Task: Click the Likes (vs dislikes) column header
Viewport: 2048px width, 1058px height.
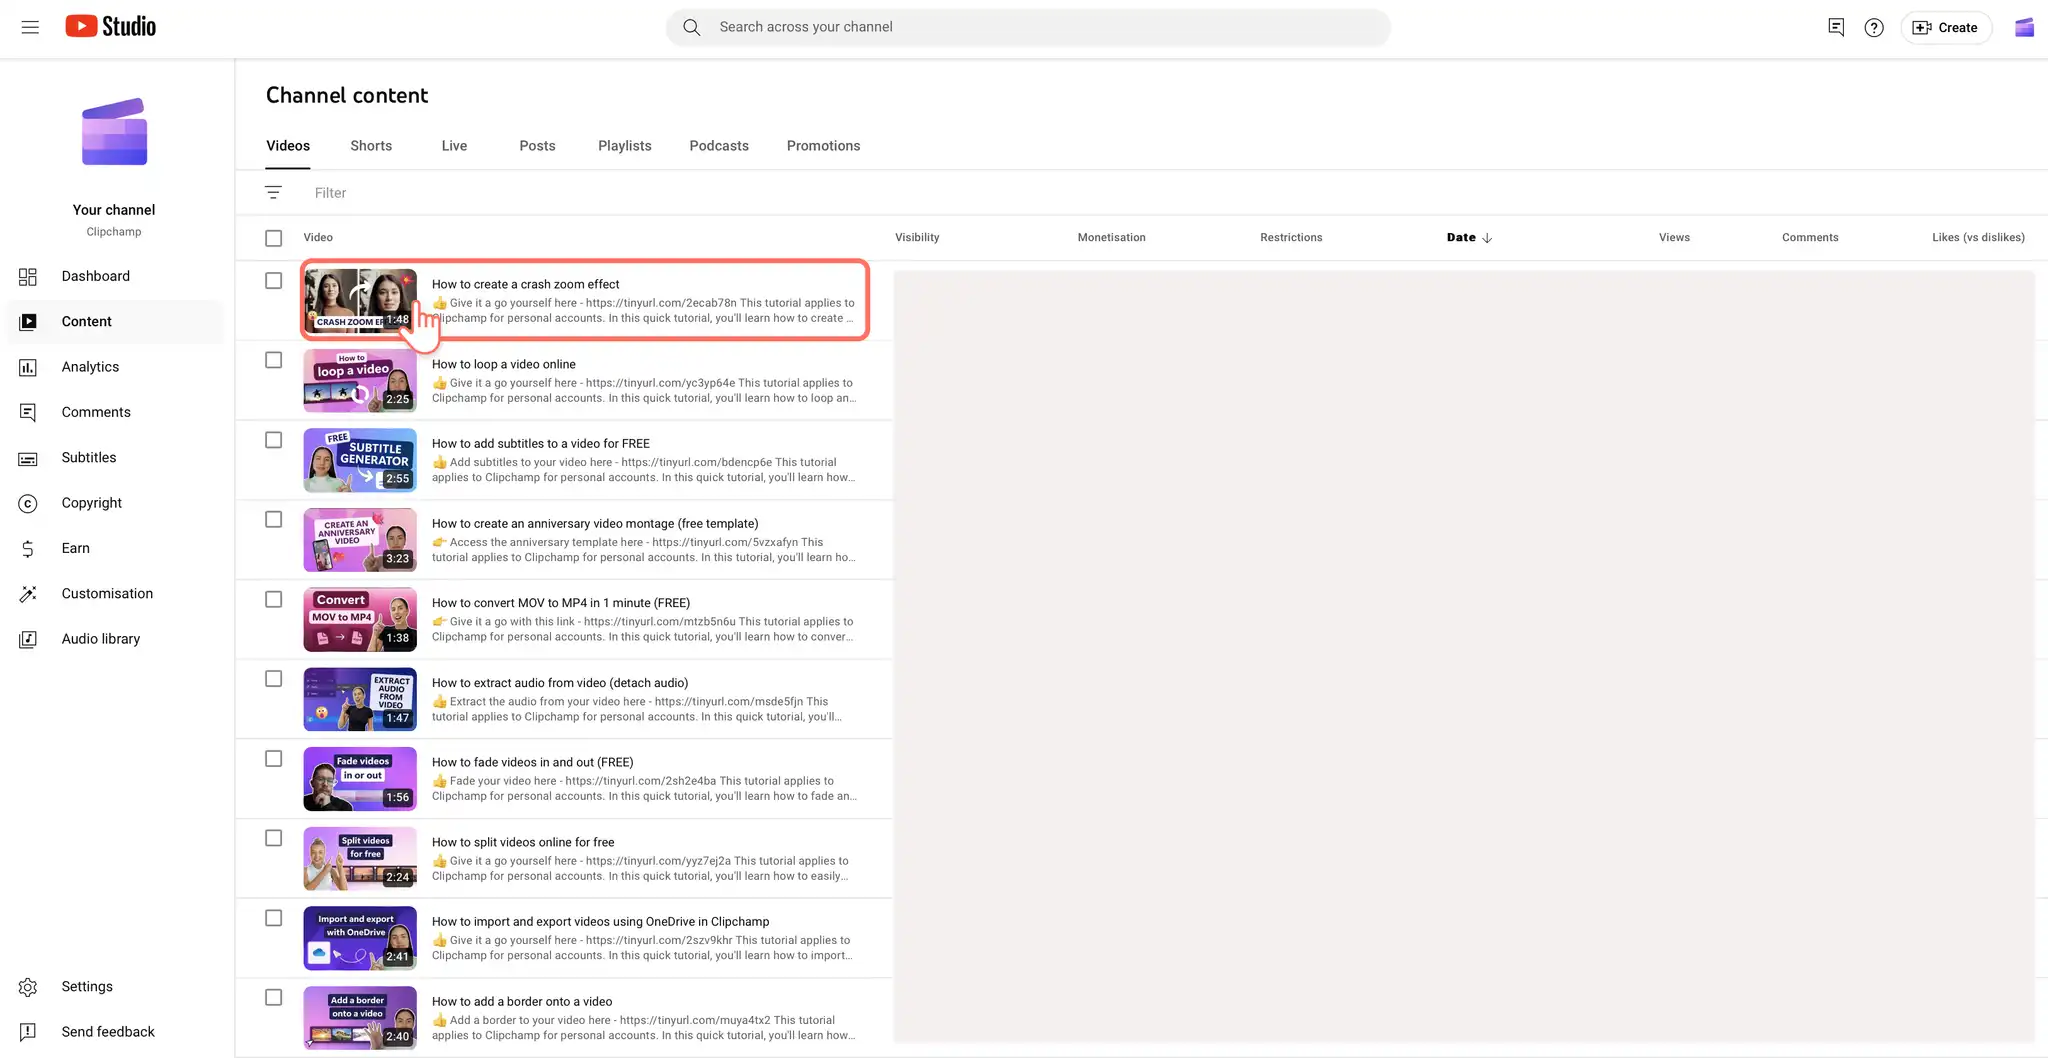Action: pyautogui.click(x=1978, y=238)
